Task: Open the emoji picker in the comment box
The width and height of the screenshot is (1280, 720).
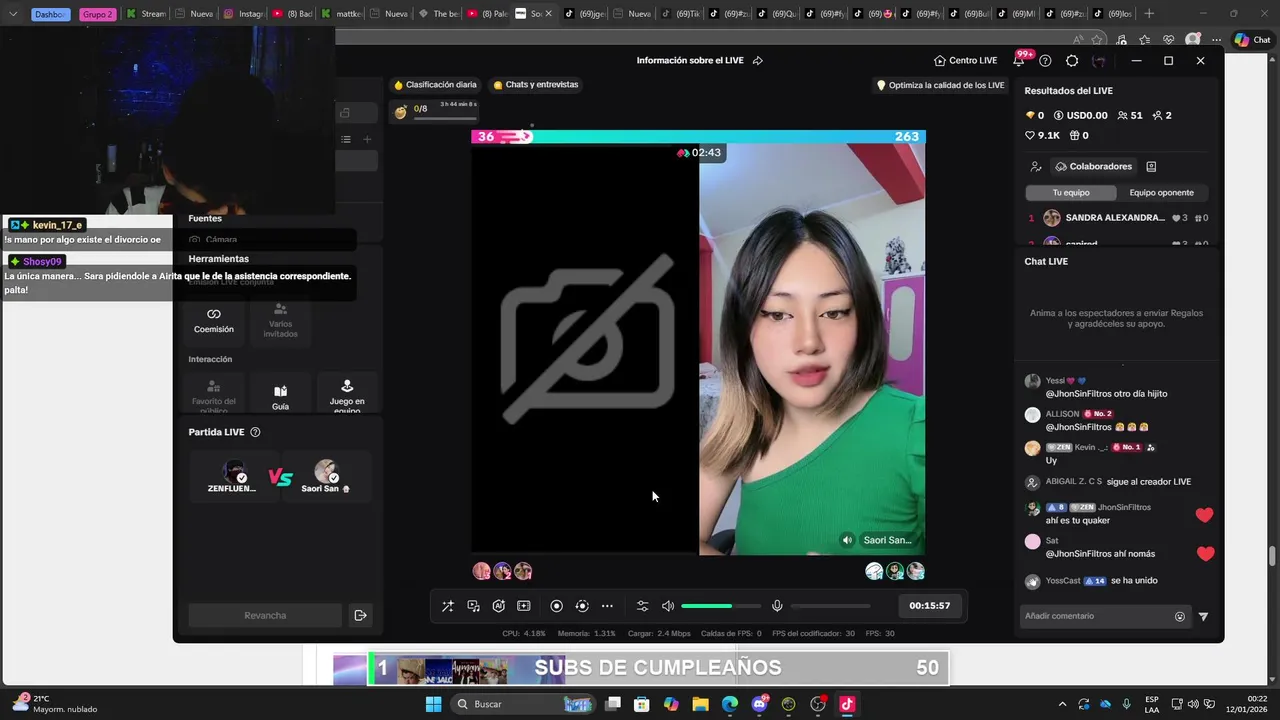Action: coord(1180,617)
